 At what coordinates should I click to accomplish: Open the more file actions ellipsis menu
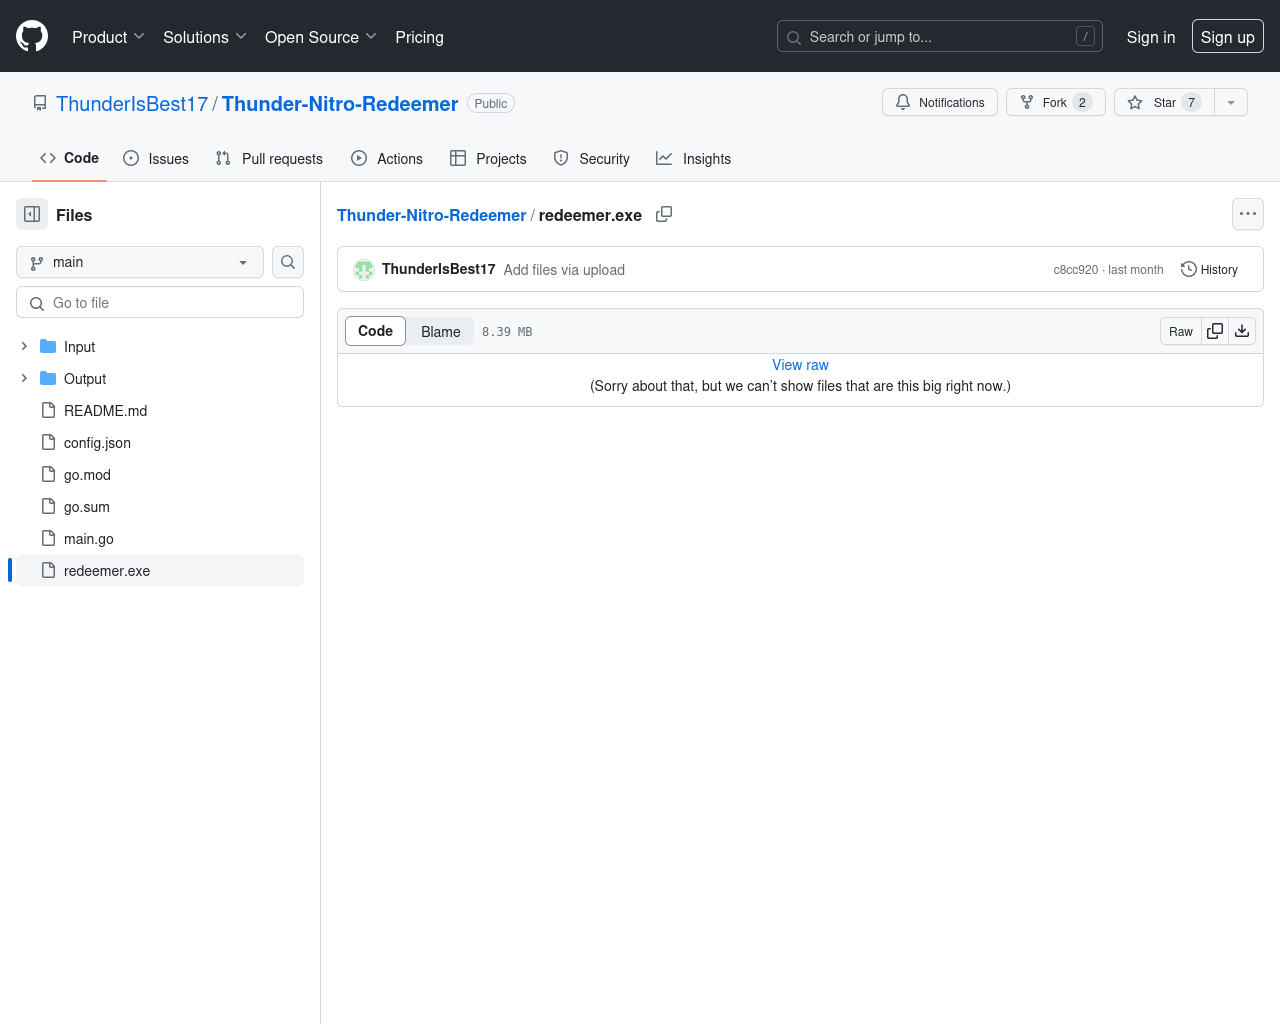click(x=1248, y=214)
